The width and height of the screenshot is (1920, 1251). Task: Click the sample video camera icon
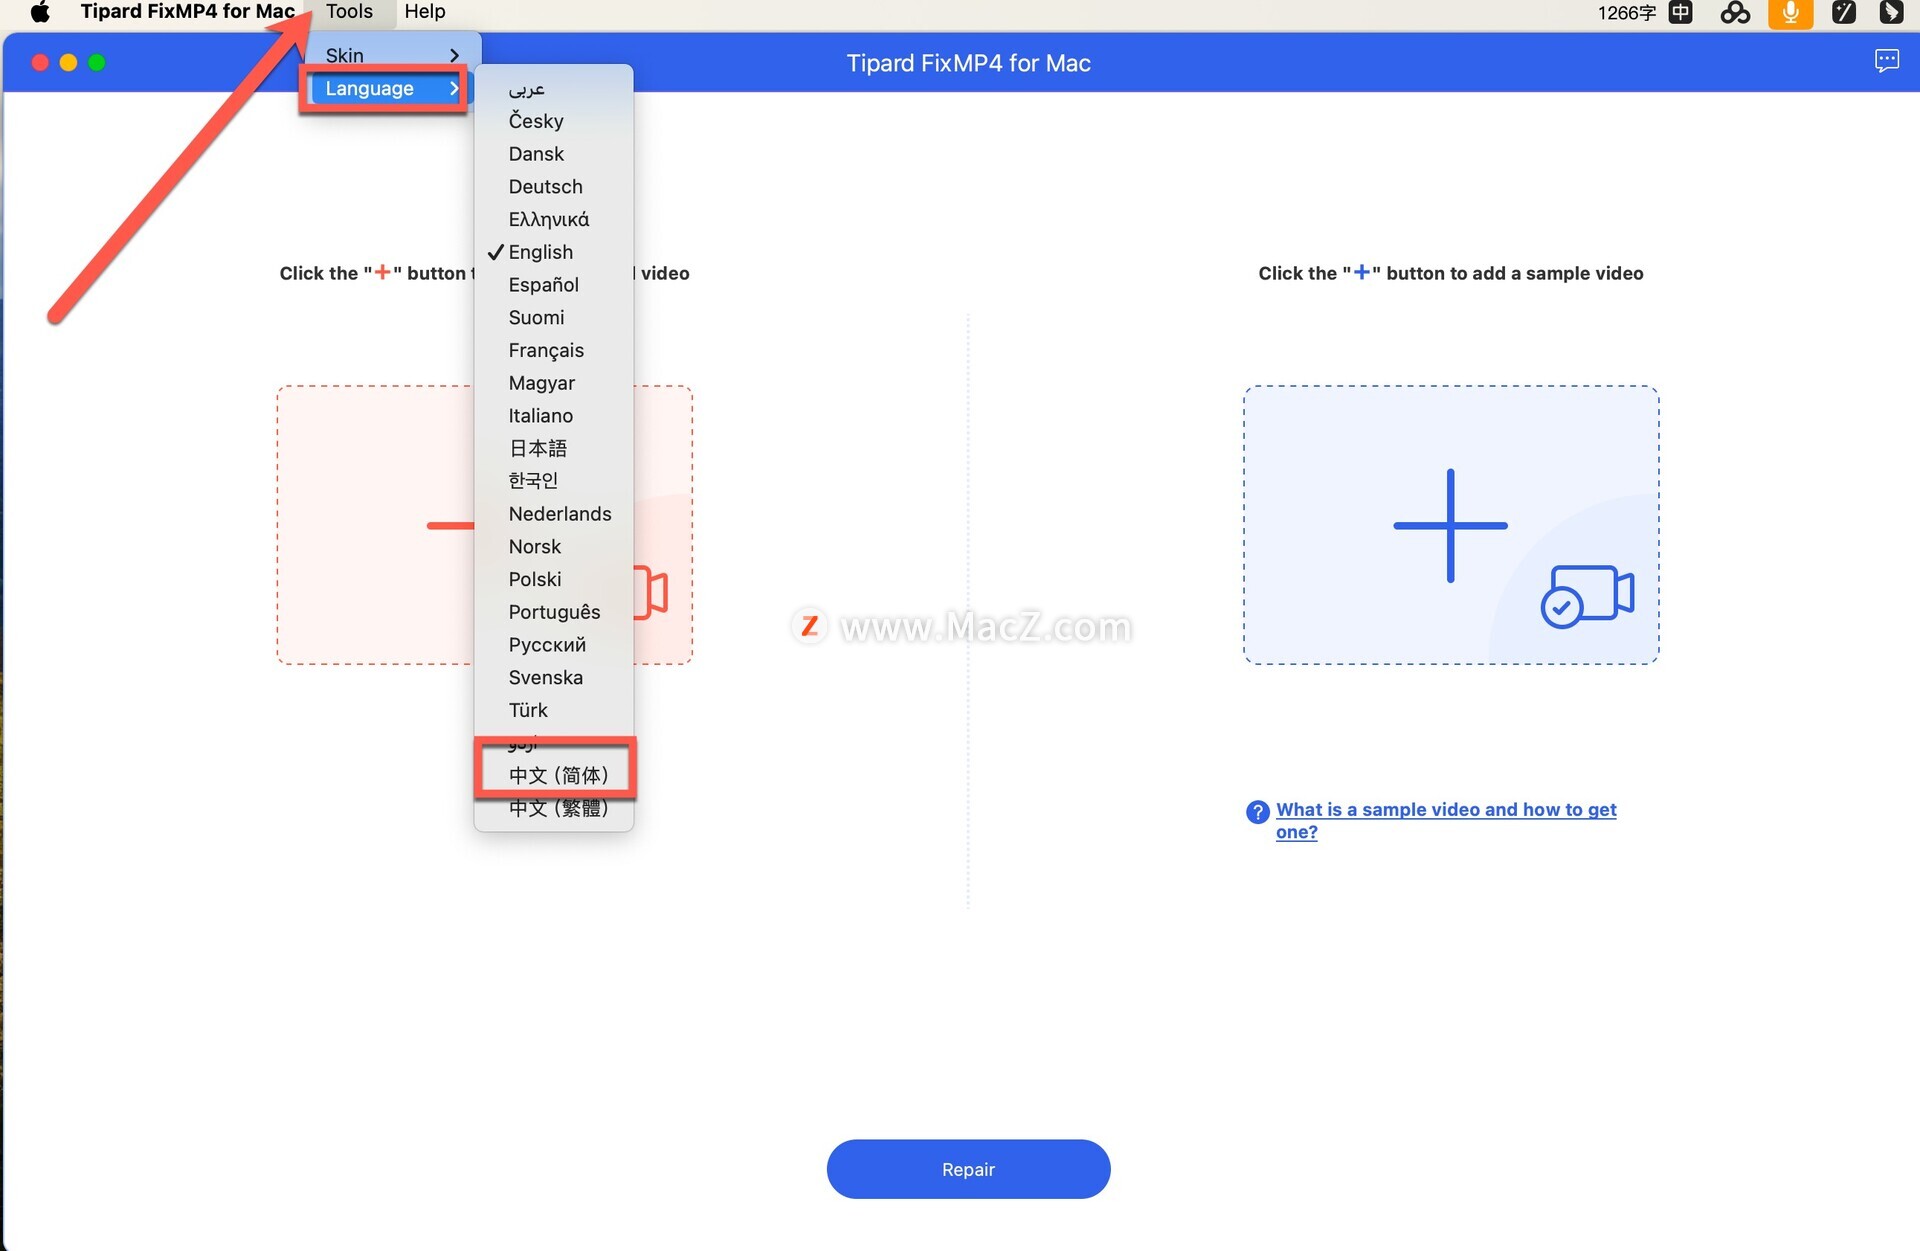(1587, 596)
